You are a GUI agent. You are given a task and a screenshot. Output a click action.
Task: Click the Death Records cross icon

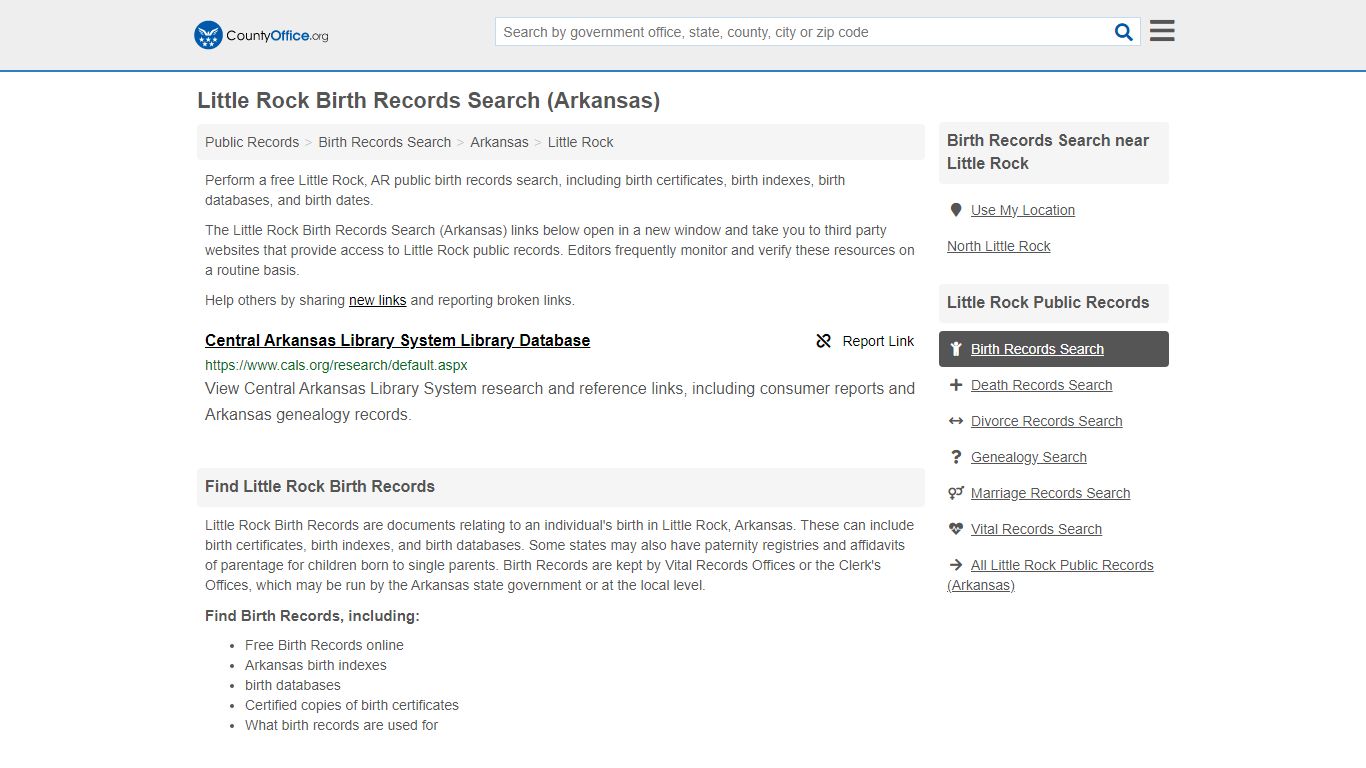coord(956,385)
